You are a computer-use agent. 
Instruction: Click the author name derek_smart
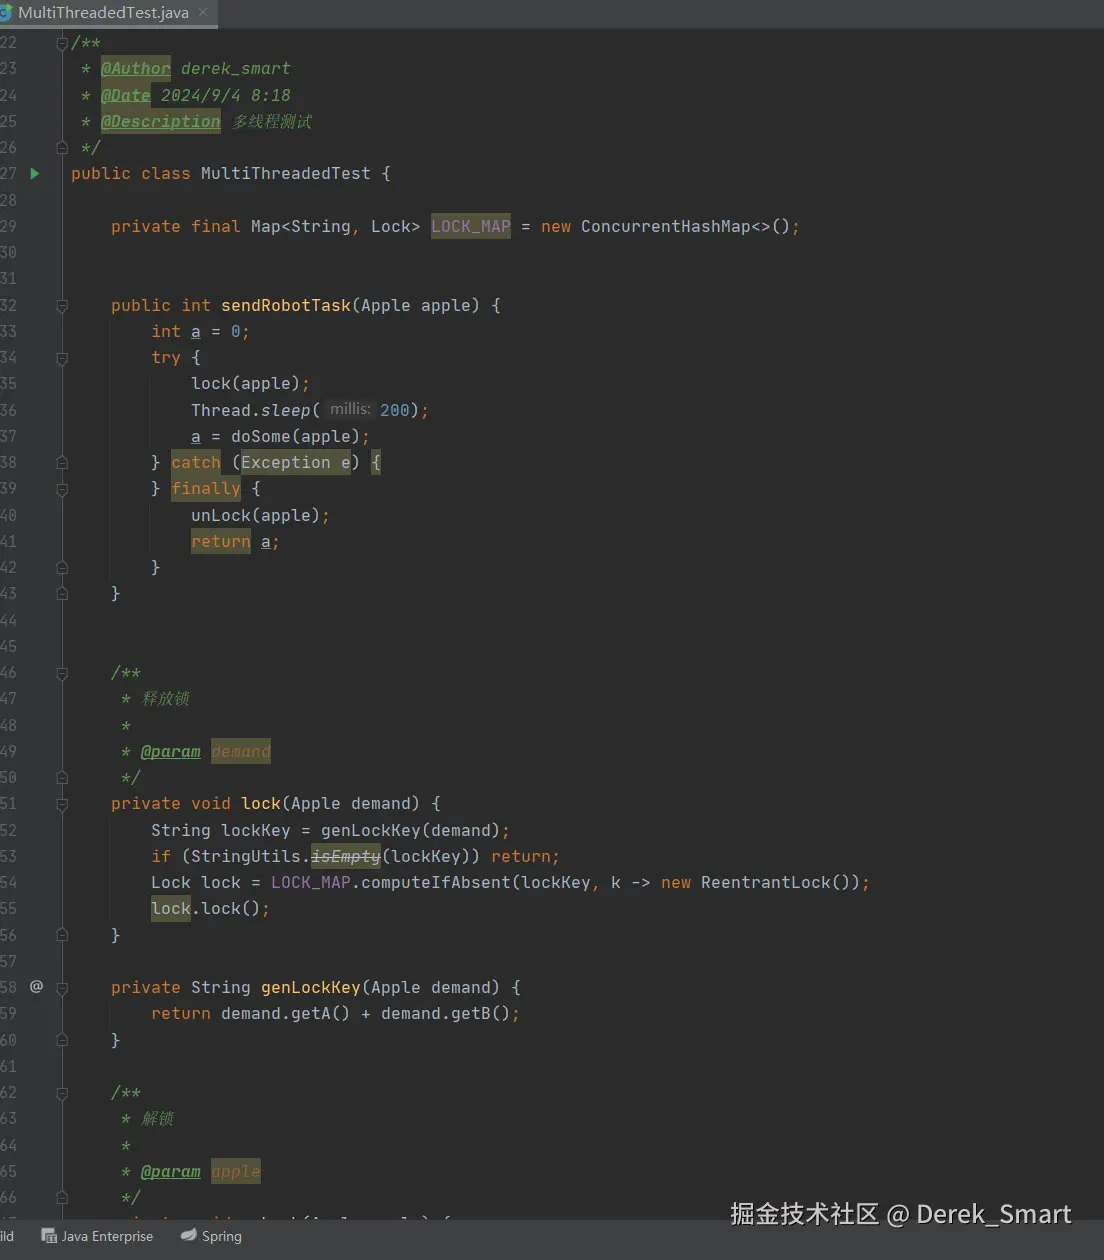point(236,68)
